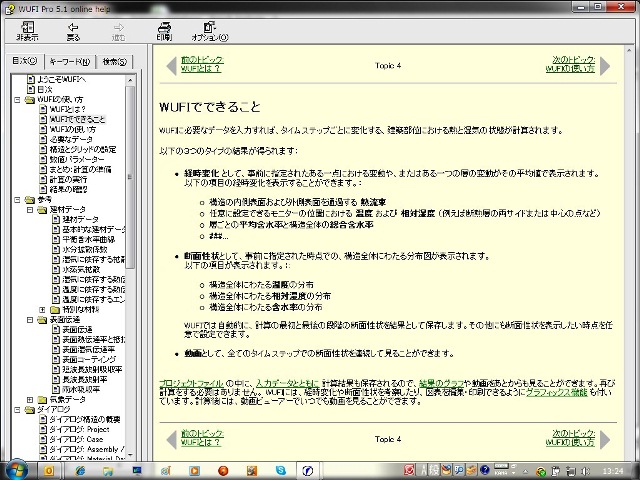Click the Windows Start orb
The image size is (640, 480).
[16, 470]
